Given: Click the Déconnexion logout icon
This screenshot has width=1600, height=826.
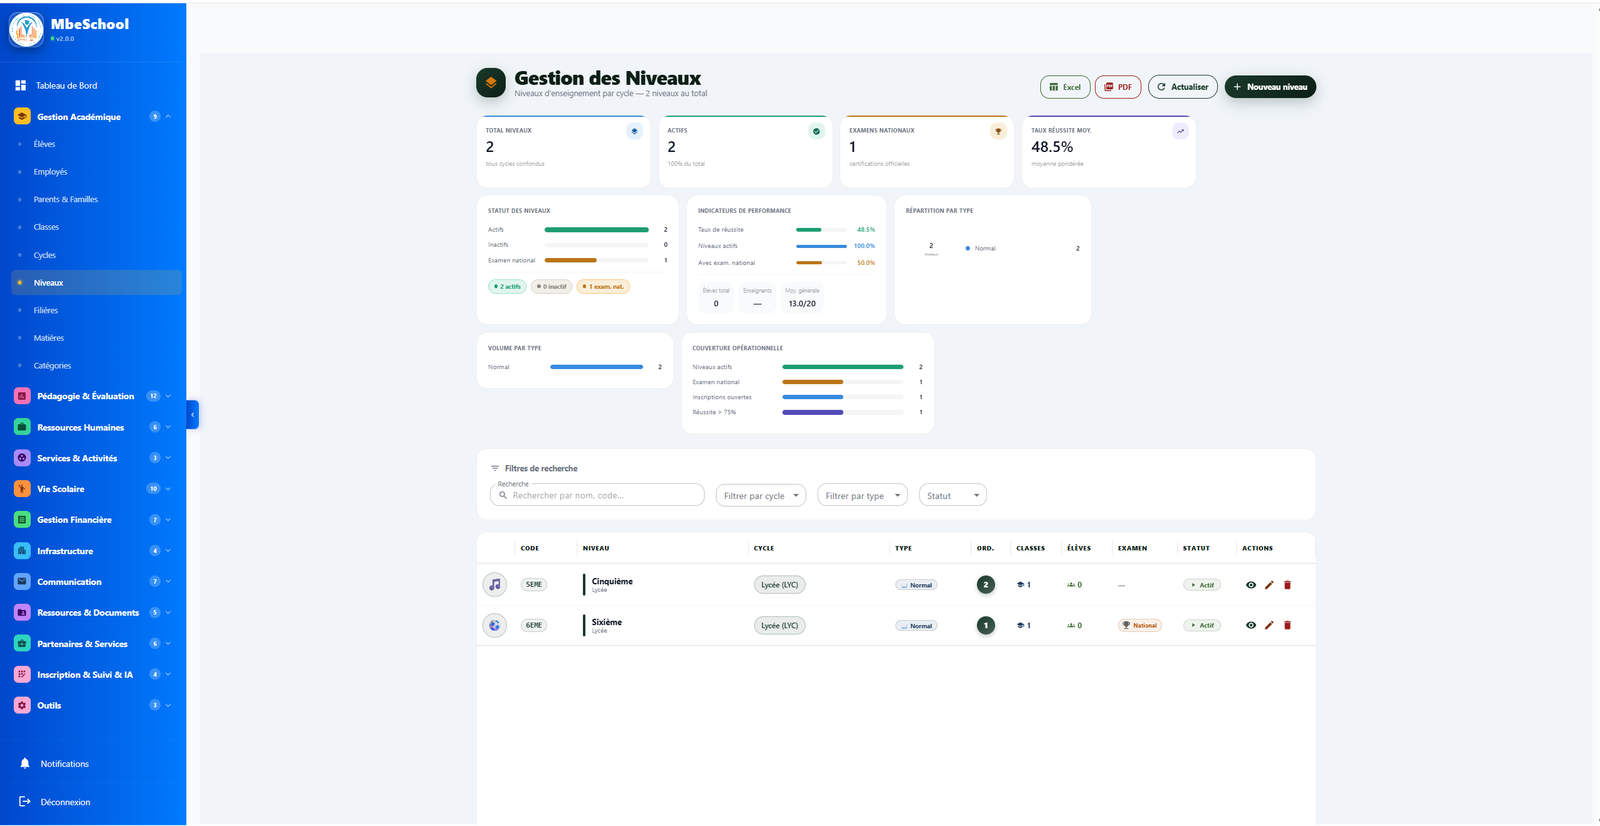Looking at the screenshot, I should 25,802.
